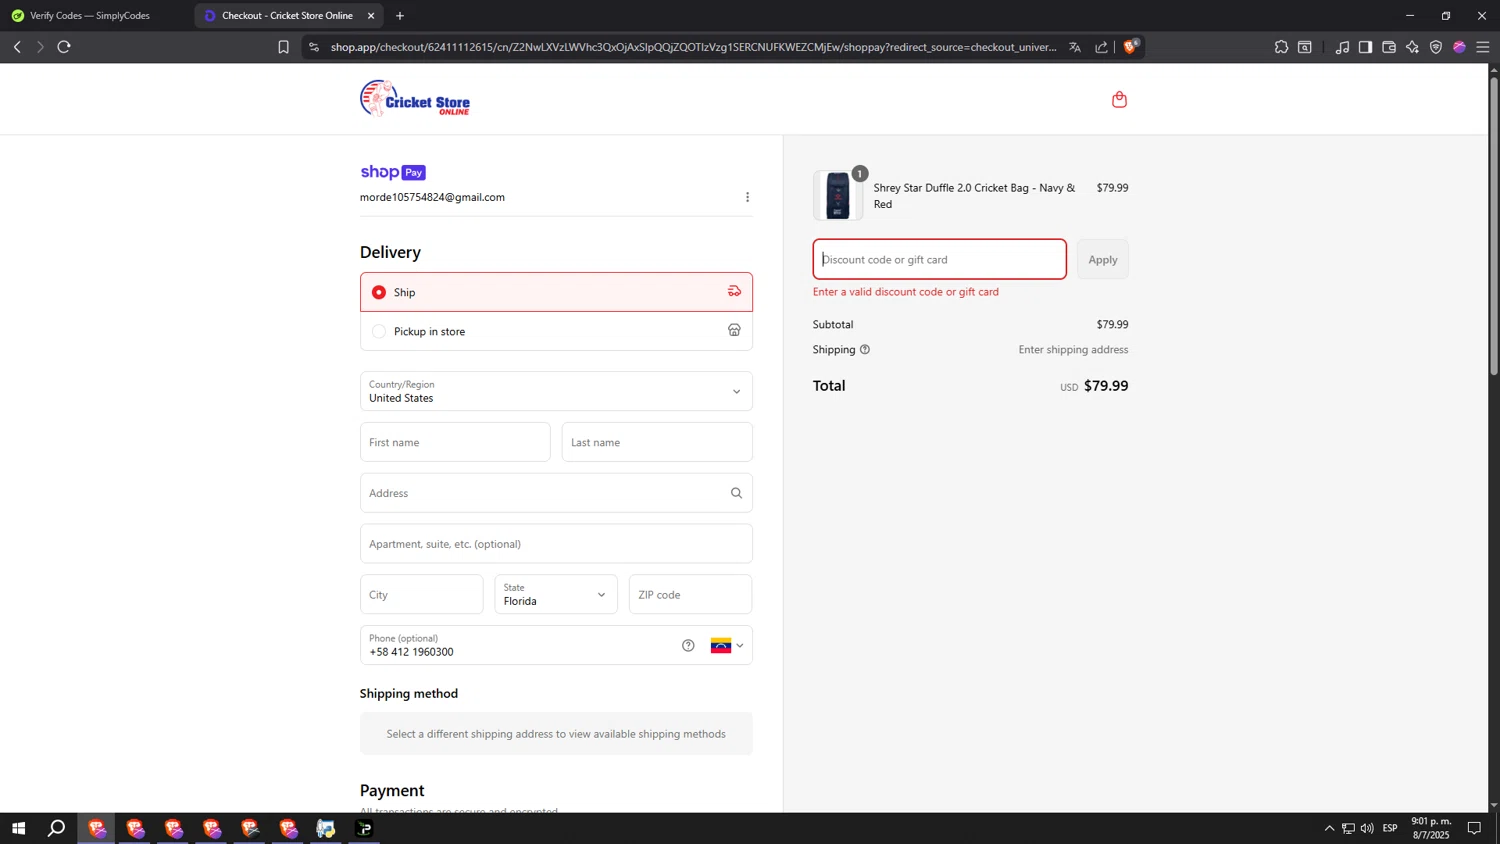Click the translate page icon
The width and height of the screenshot is (1500, 844).
point(1075,47)
